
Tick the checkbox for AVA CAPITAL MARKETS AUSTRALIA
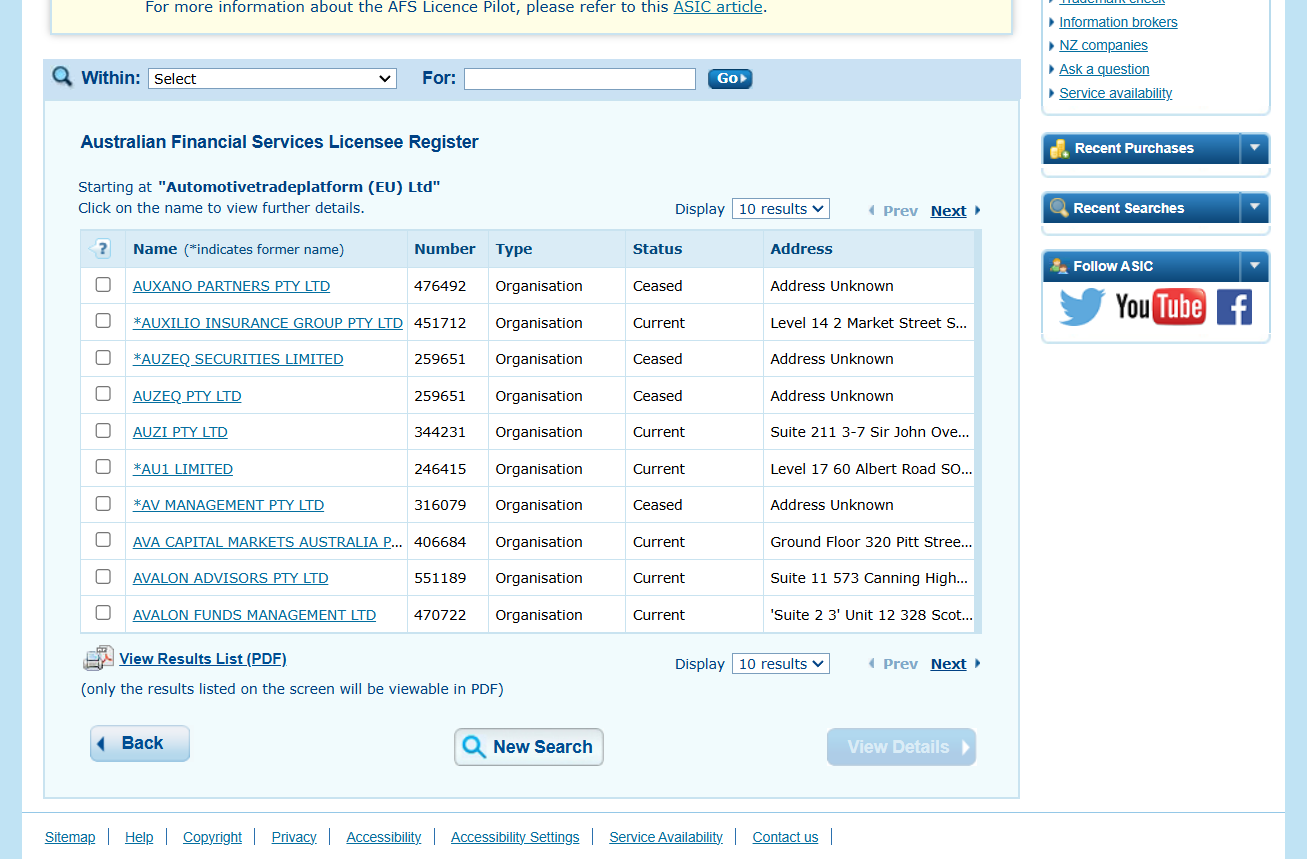(103, 540)
